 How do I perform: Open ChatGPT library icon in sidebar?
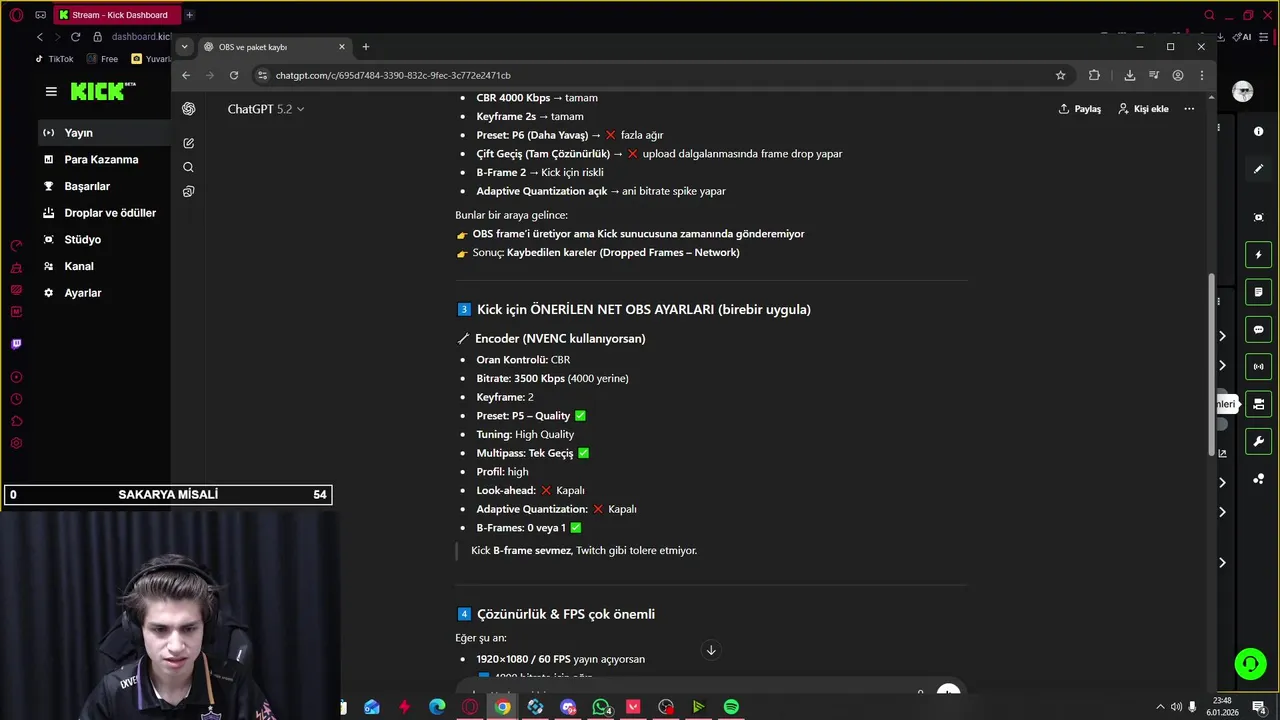pyautogui.click(x=188, y=191)
